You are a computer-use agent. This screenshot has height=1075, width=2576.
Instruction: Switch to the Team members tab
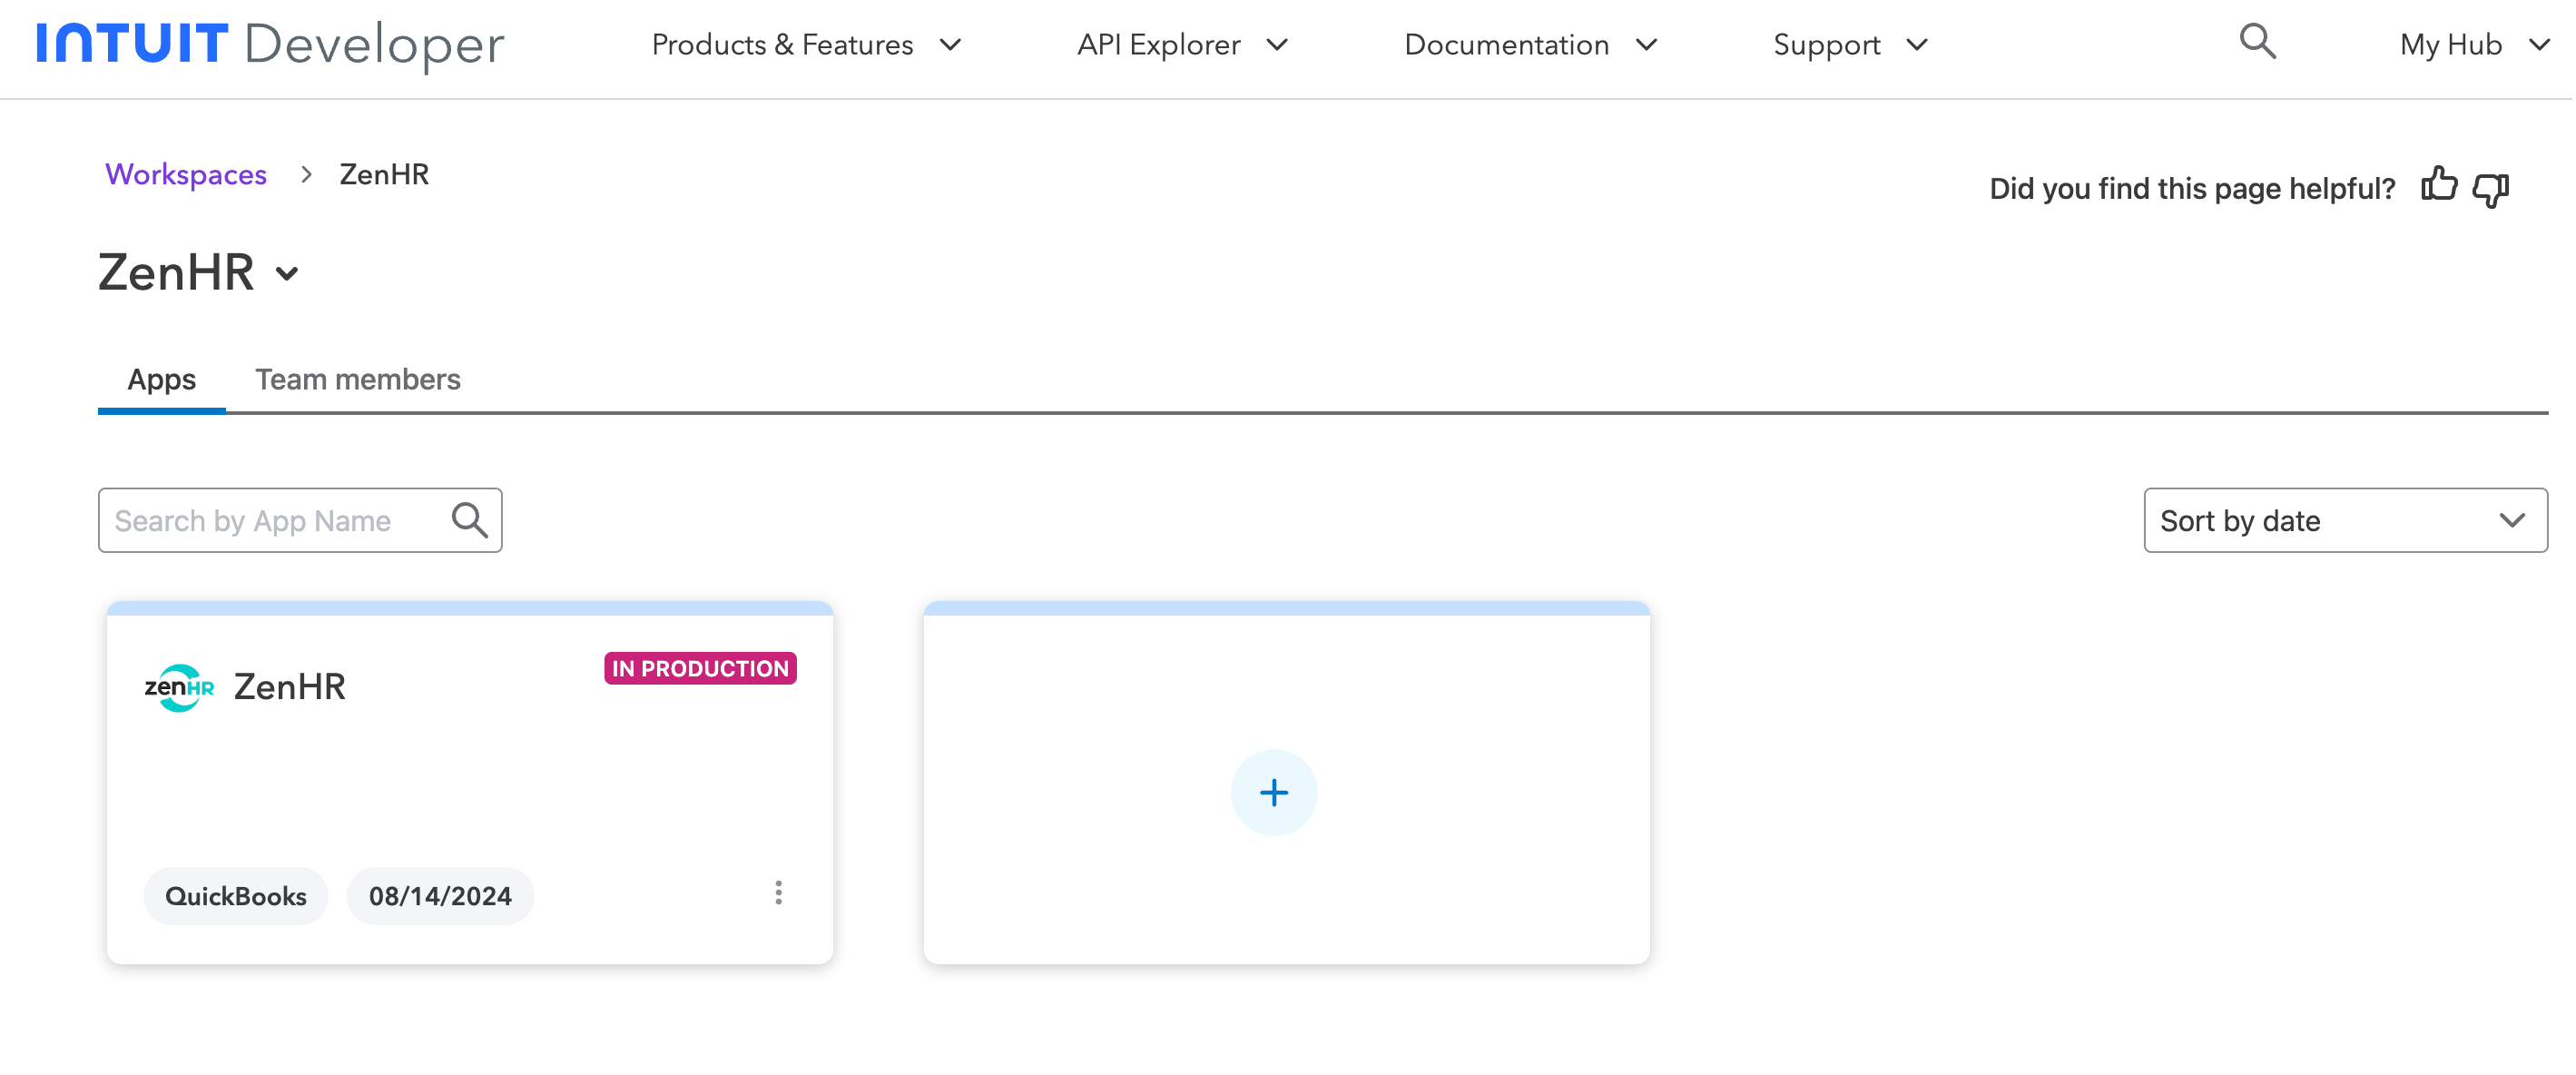click(357, 379)
